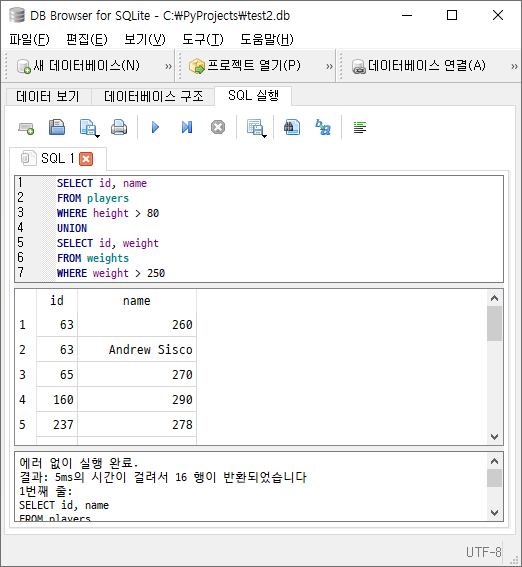The height and width of the screenshot is (567, 522).
Task: Click the Find and replace icon
Action: pyautogui.click(x=323, y=127)
